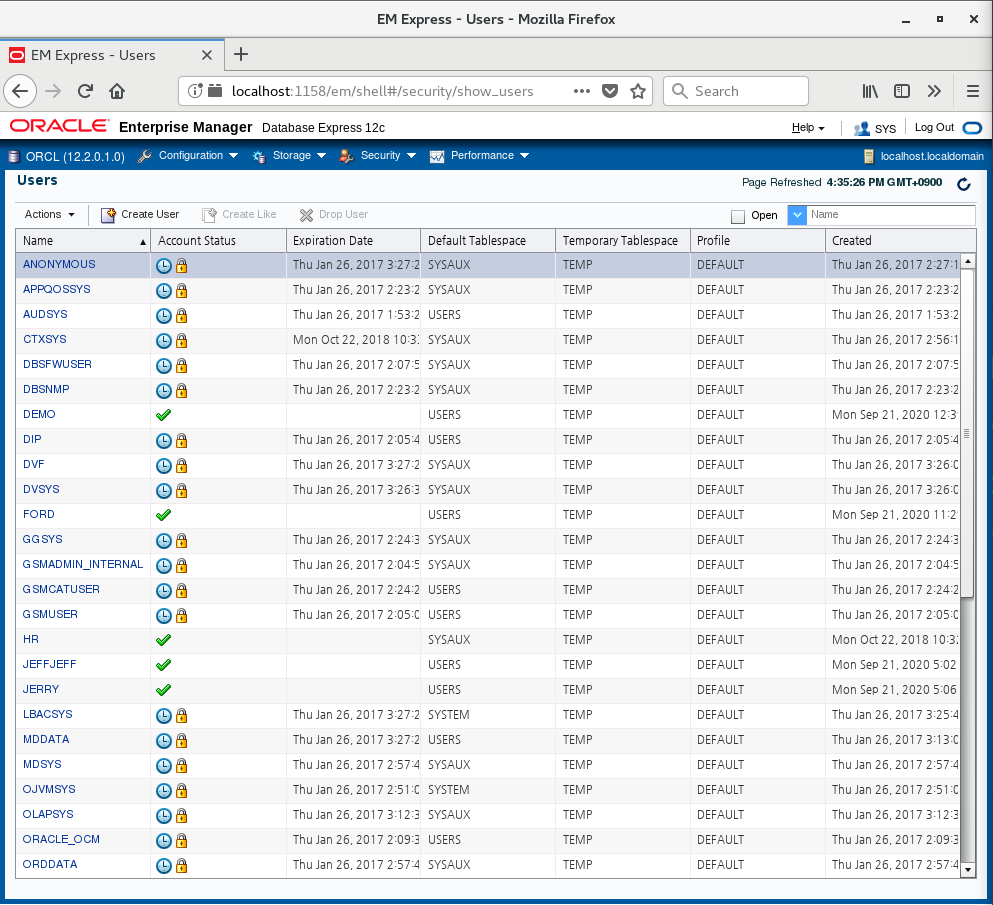
Task: Focus the Name filter input field
Action: click(890, 215)
